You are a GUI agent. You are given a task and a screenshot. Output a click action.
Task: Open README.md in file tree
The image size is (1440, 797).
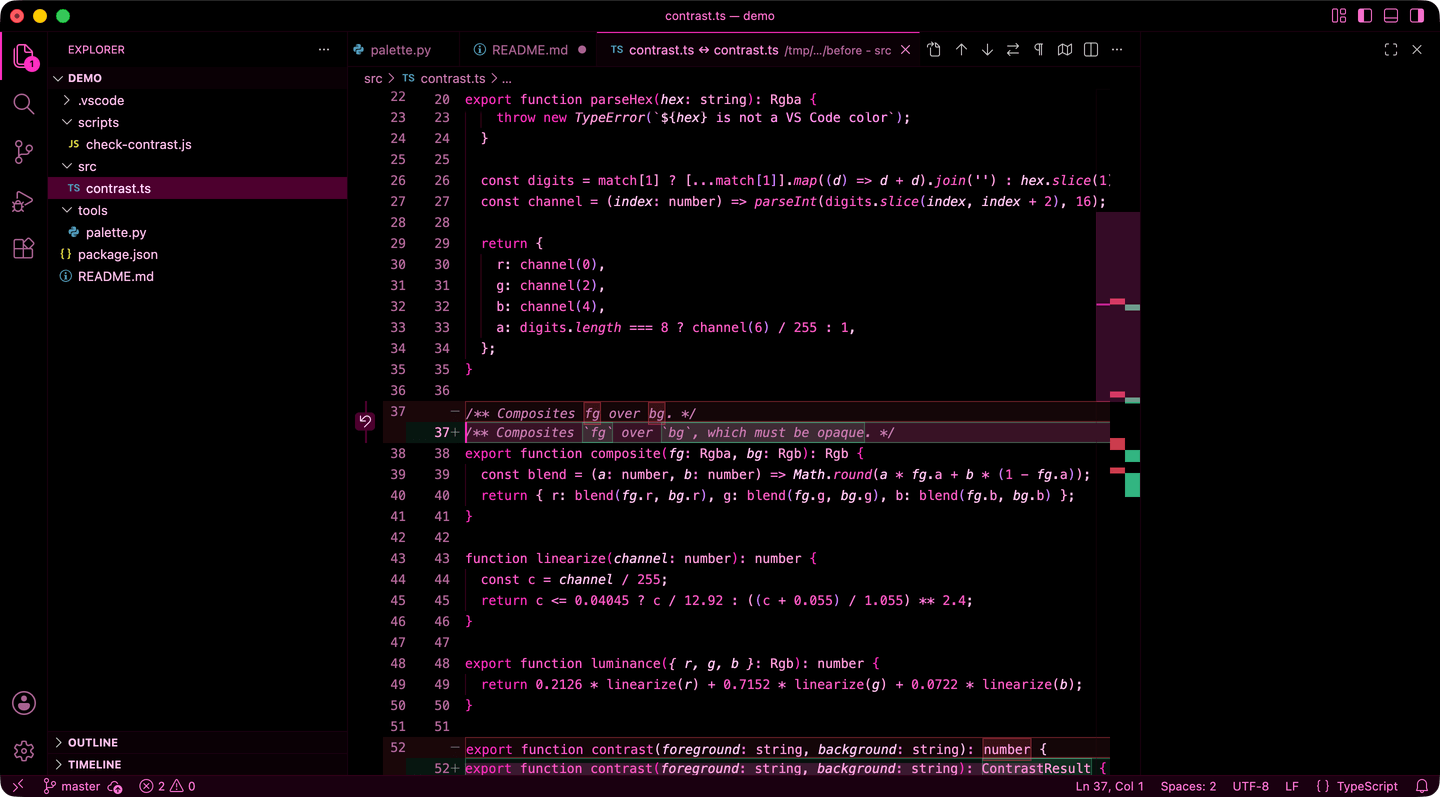[198, 276]
